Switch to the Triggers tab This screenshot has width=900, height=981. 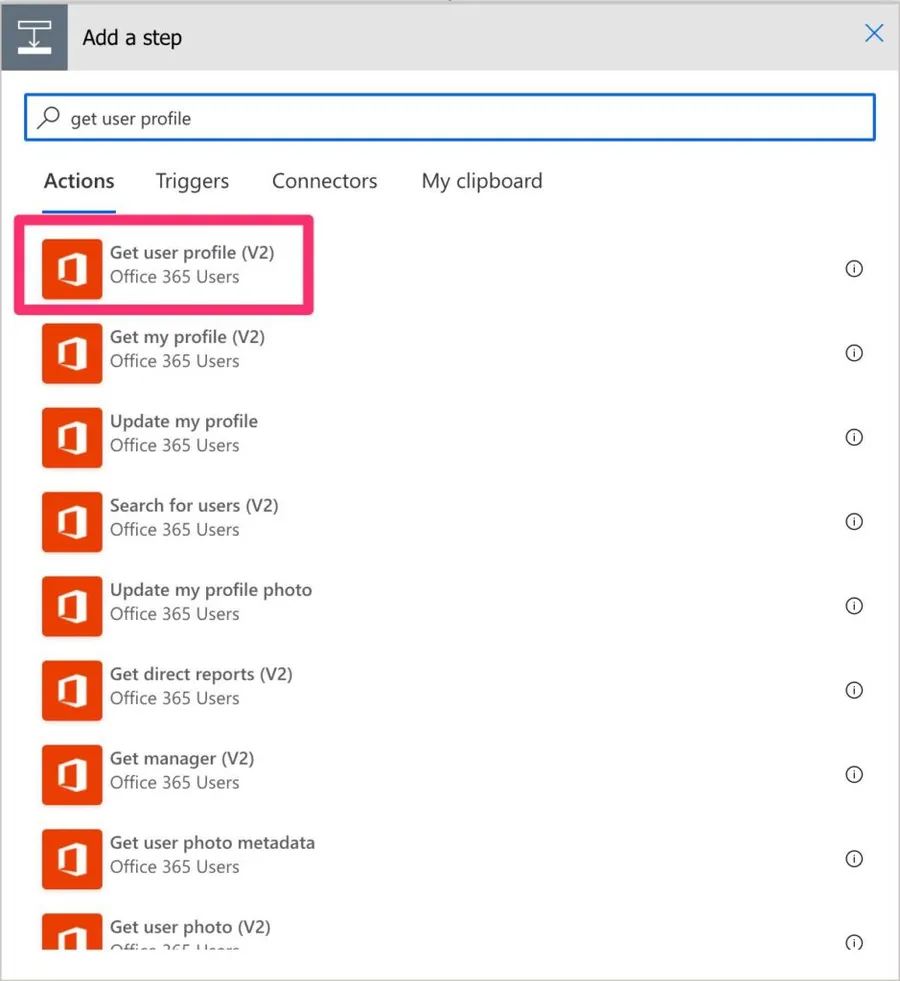192,181
